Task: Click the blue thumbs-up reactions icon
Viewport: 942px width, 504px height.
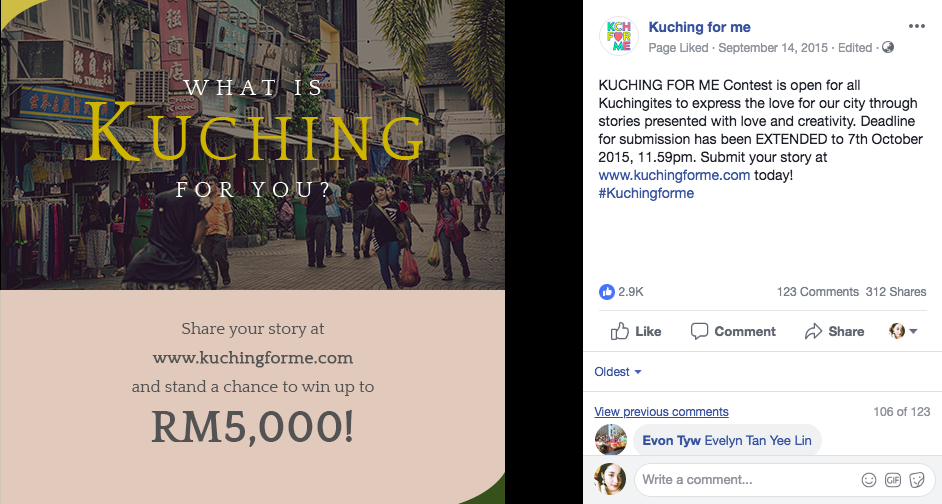Action: (x=606, y=292)
